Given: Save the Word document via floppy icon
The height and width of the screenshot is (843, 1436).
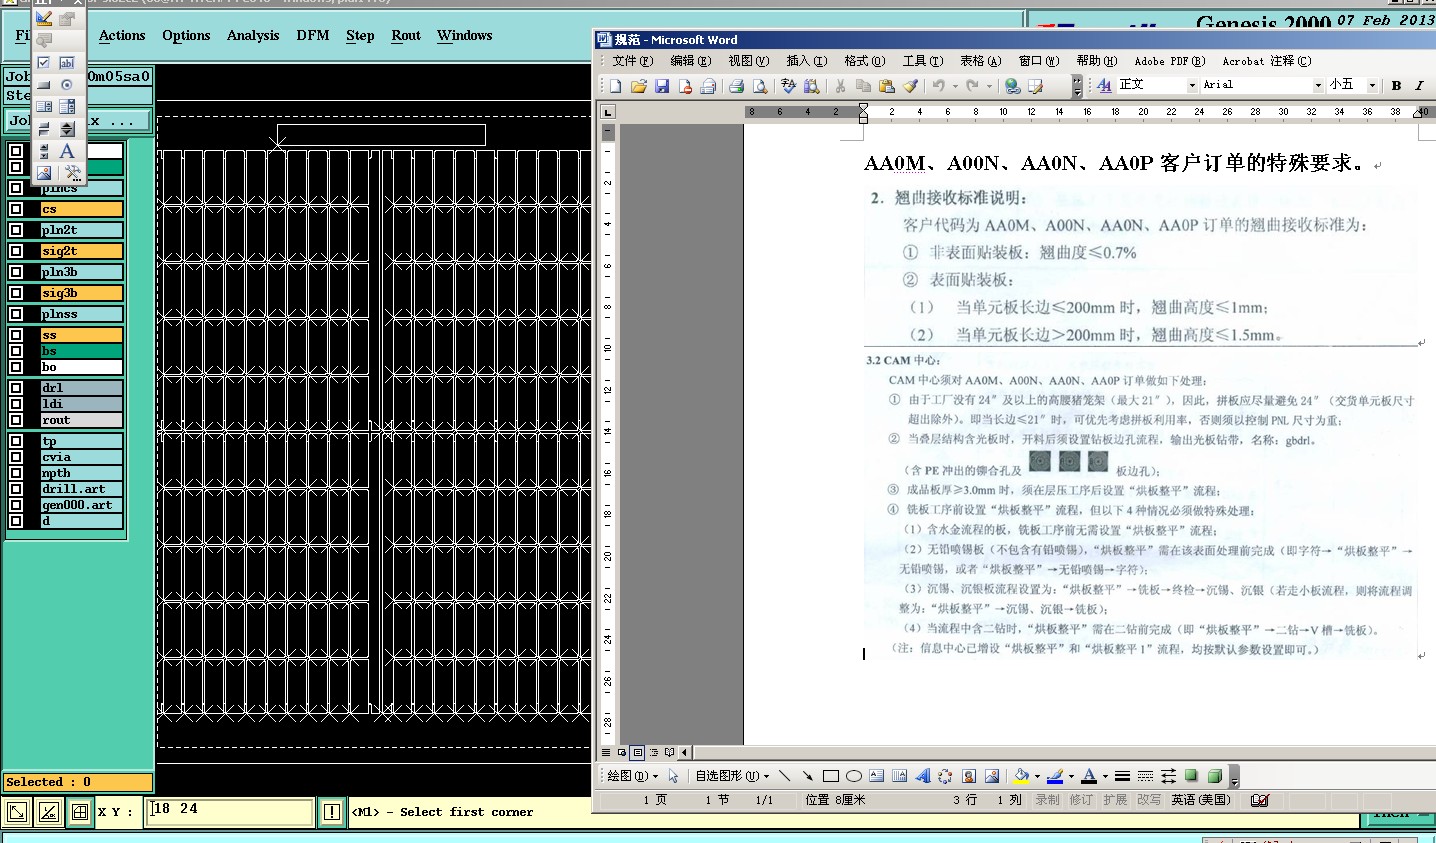Looking at the screenshot, I should coord(662,86).
